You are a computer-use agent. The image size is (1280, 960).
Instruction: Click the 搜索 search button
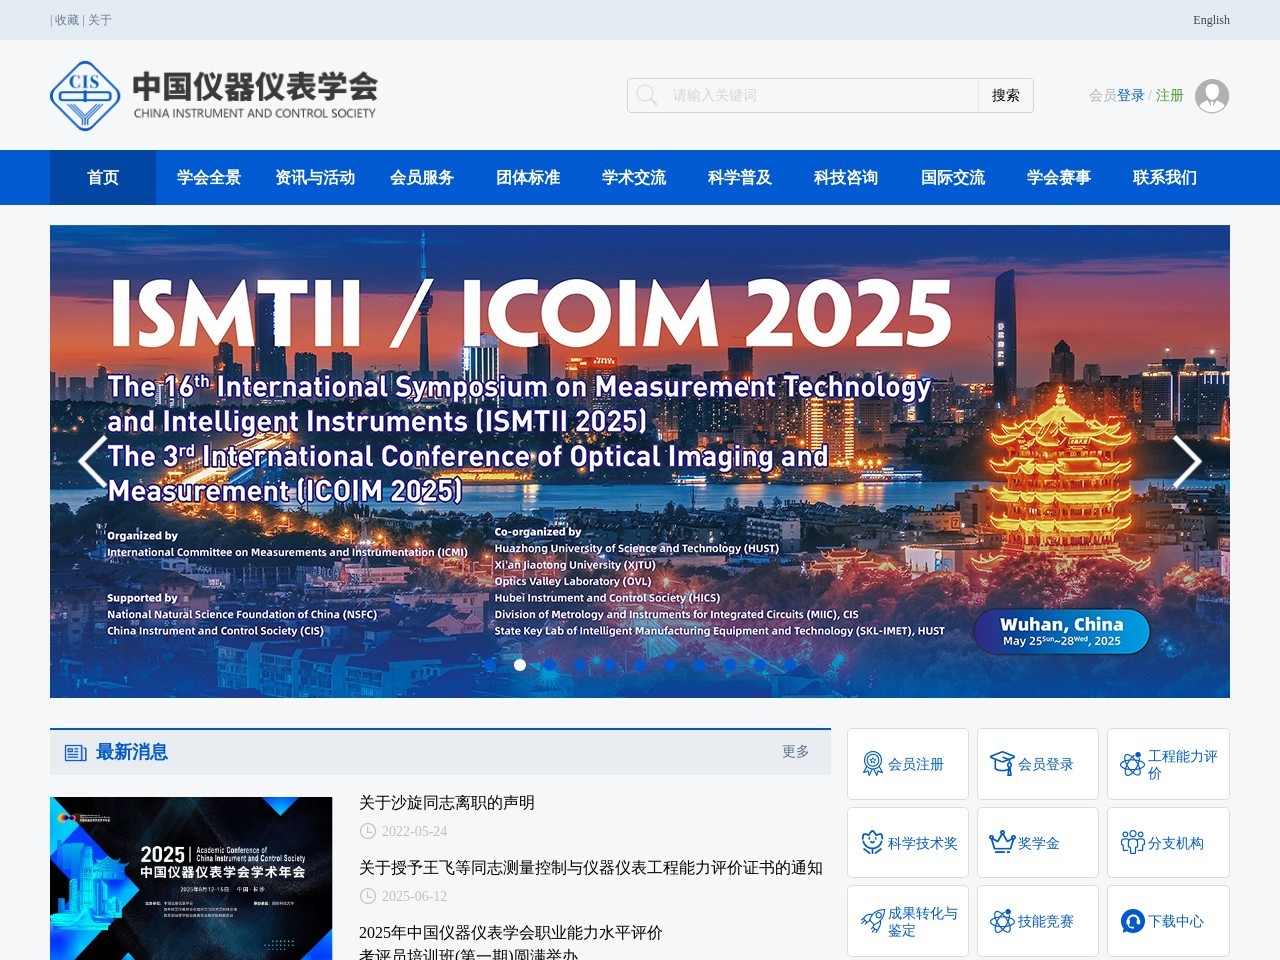pyautogui.click(x=1005, y=95)
